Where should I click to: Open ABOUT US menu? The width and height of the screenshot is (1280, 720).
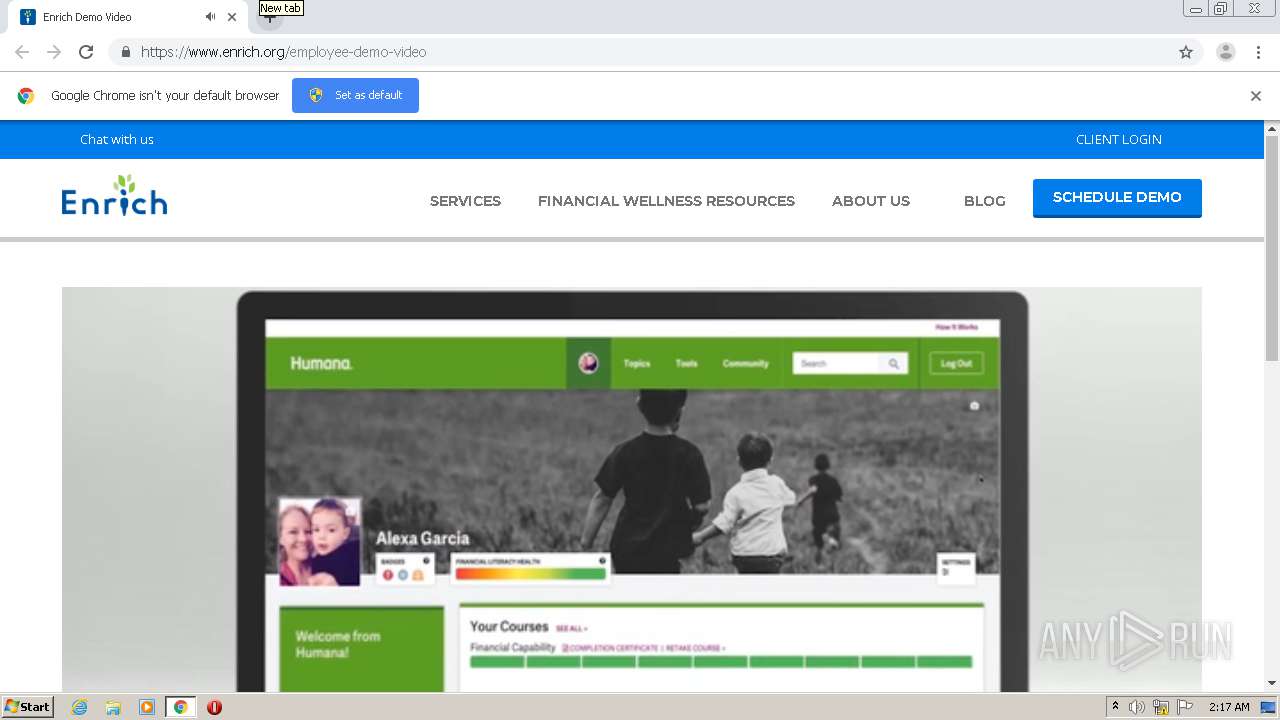point(871,201)
